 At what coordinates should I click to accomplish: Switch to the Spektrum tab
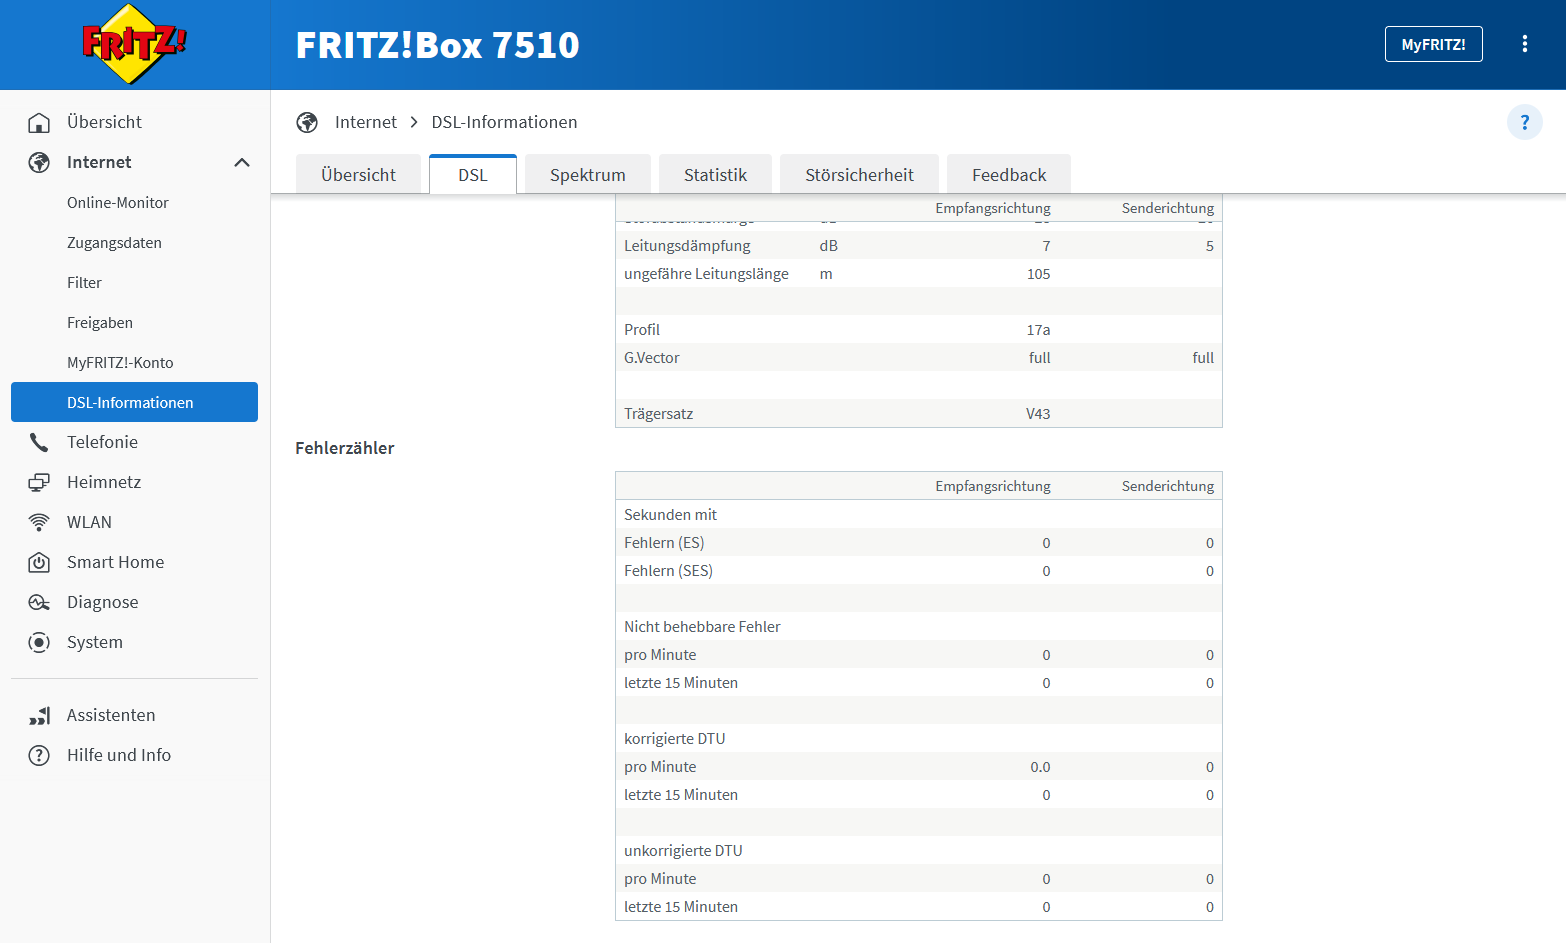pyautogui.click(x=588, y=174)
